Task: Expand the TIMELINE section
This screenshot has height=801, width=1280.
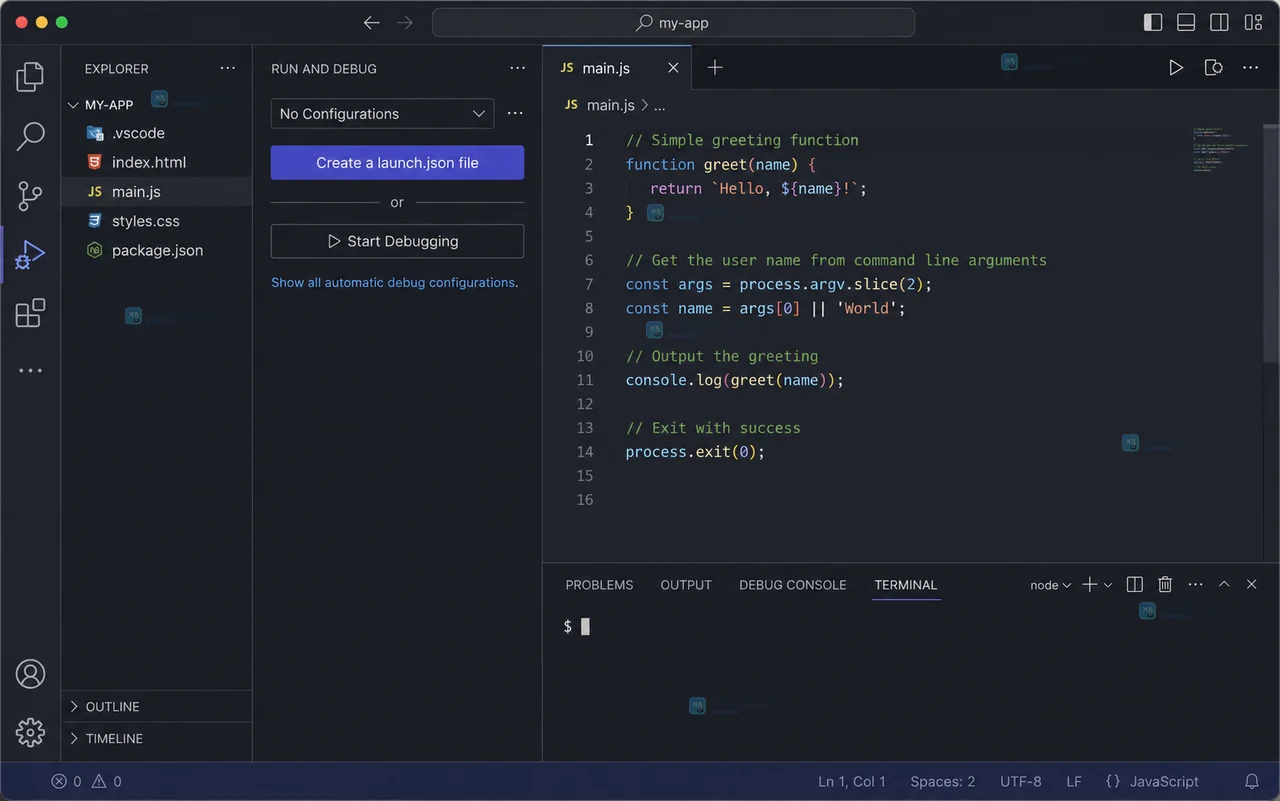Action: tap(157, 738)
